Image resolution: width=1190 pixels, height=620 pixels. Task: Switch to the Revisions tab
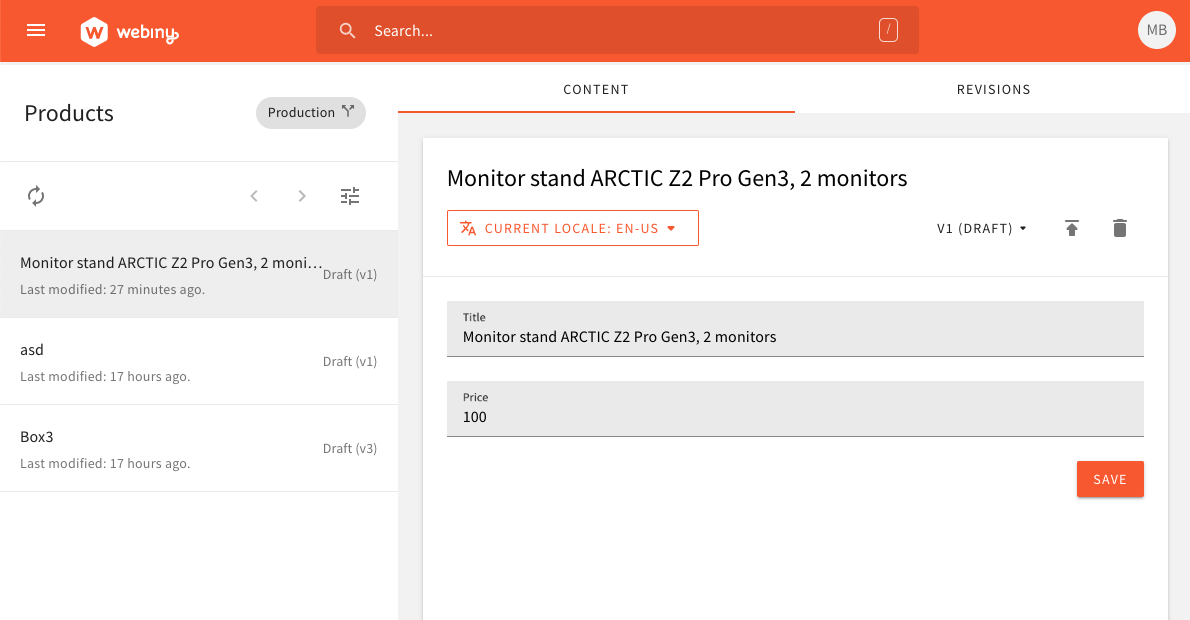(x=993, y=90)
